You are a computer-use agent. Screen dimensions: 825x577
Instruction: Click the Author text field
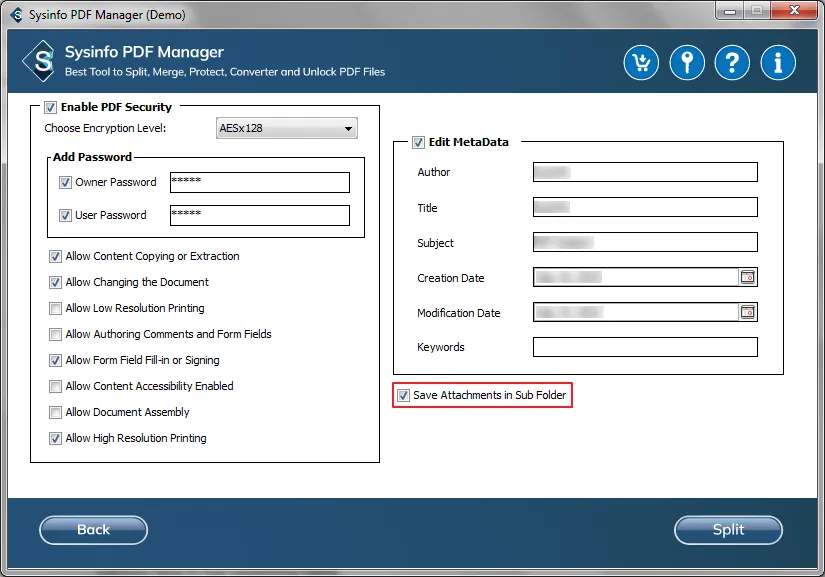point(644,172)
